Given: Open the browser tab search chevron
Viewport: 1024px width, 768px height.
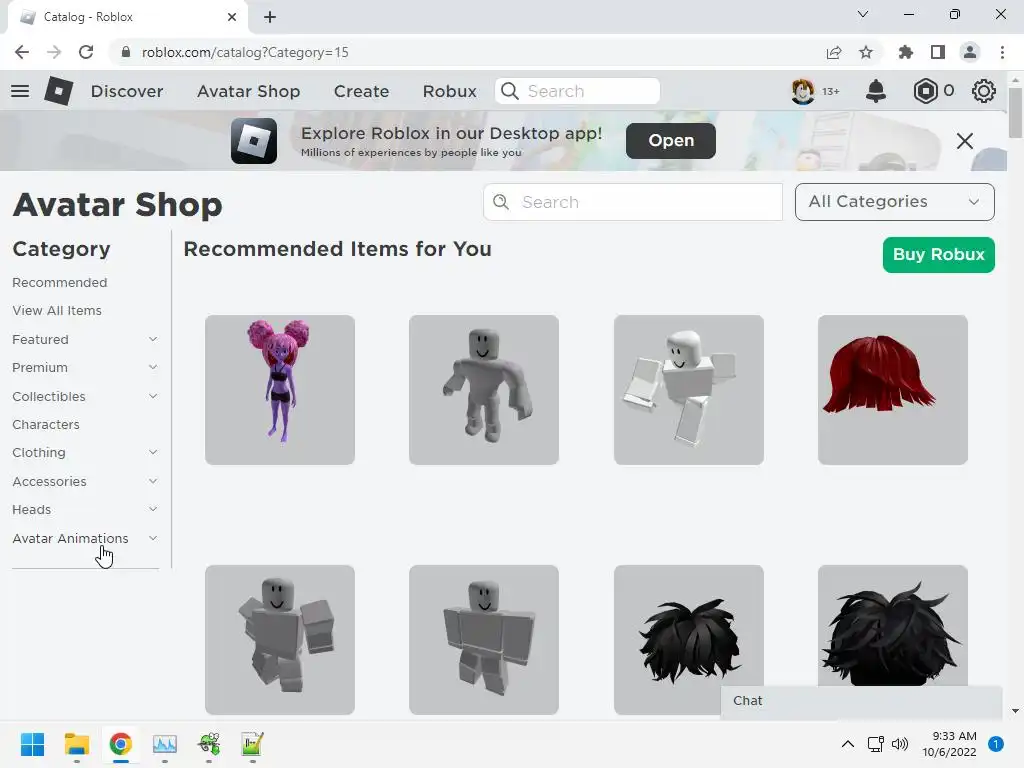Looking at the screenshot, I should coord(863,14).
